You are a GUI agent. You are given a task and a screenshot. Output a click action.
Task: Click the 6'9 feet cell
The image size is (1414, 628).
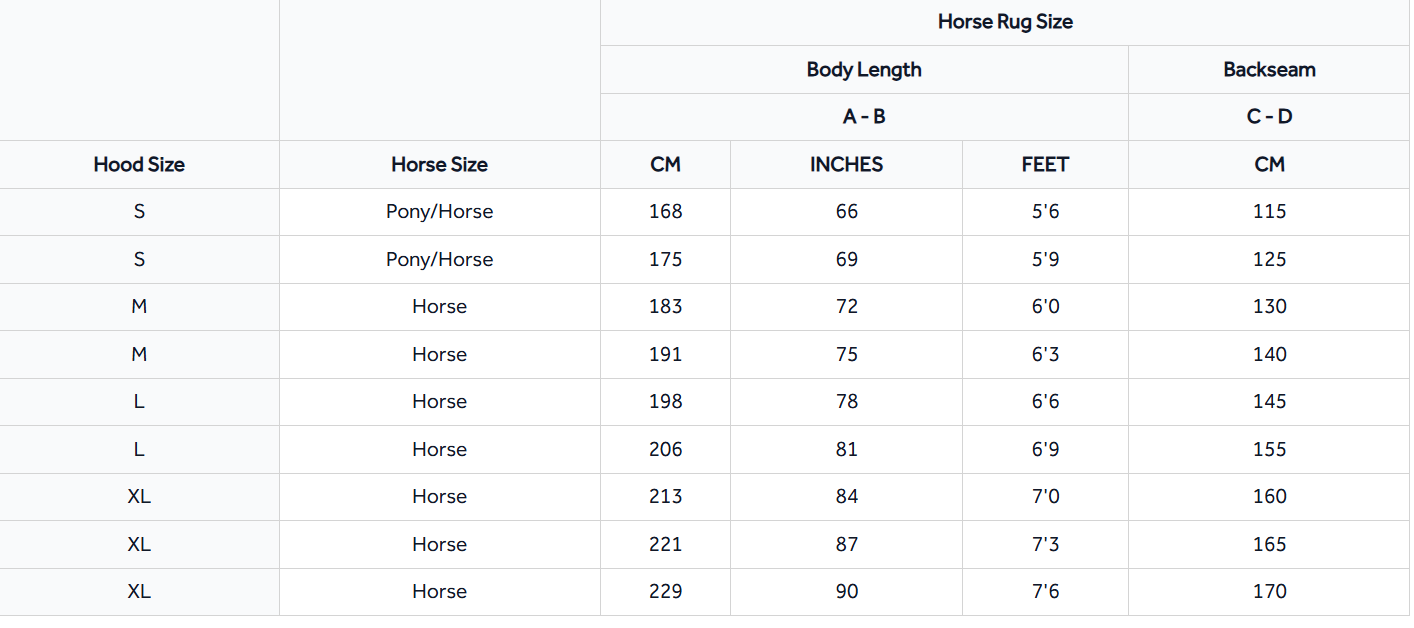point(1045,449)
